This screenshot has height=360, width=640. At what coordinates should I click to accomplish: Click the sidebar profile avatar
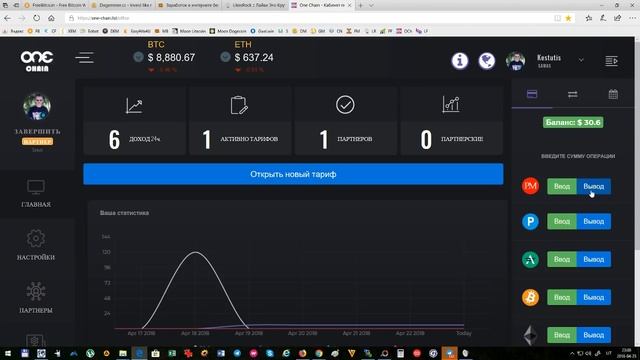click(x=37, y=107)
